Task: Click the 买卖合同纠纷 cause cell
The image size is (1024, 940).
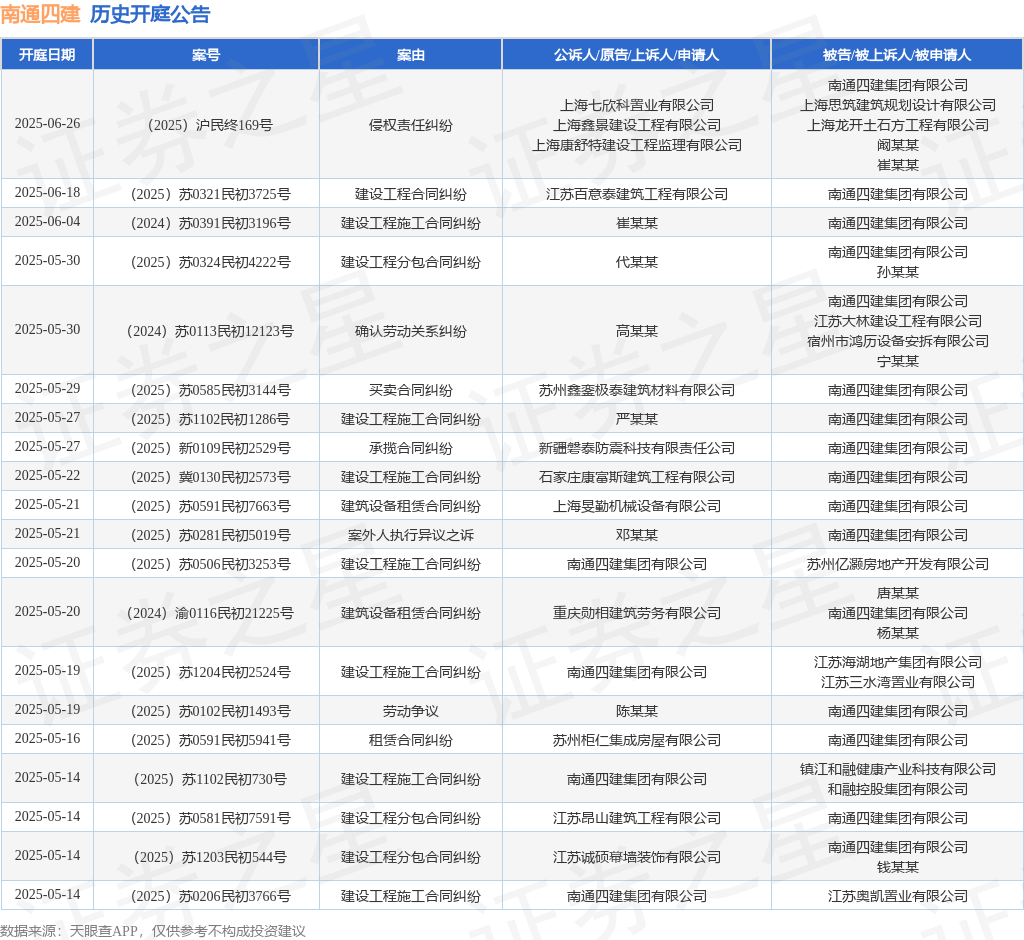Action: pos(410,390)
